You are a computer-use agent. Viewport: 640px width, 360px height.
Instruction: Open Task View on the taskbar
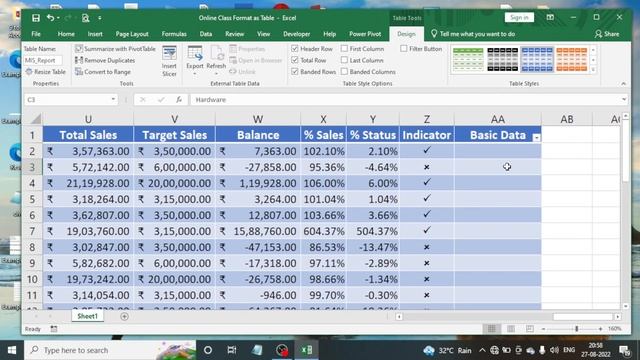pyautogui.click(x=232, y=350)
